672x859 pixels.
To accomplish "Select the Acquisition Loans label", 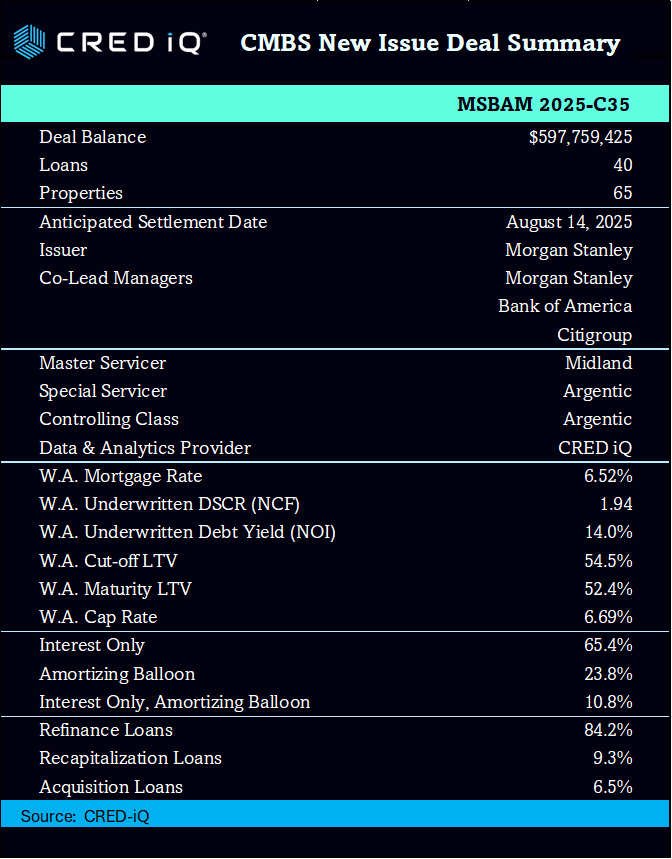I will (111, 787).
